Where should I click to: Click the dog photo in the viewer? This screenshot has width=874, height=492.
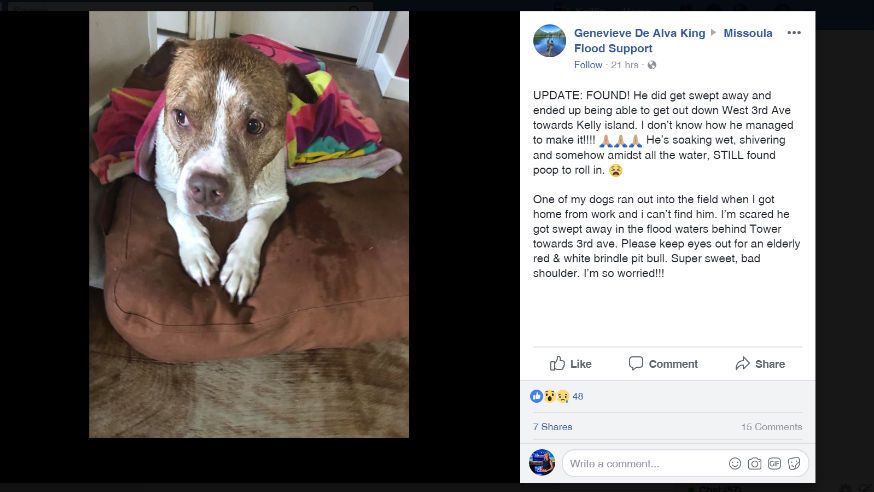click(249, 224)
